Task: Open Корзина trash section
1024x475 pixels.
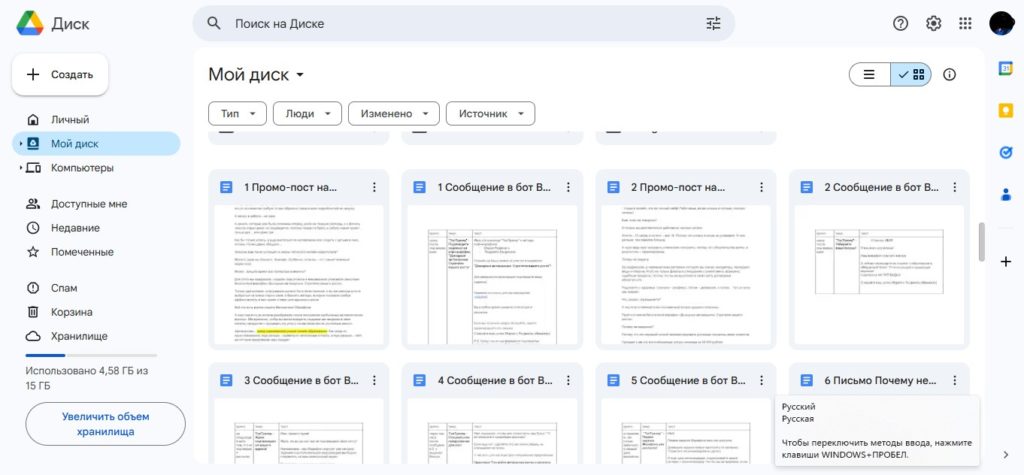Action: (96, 312)
